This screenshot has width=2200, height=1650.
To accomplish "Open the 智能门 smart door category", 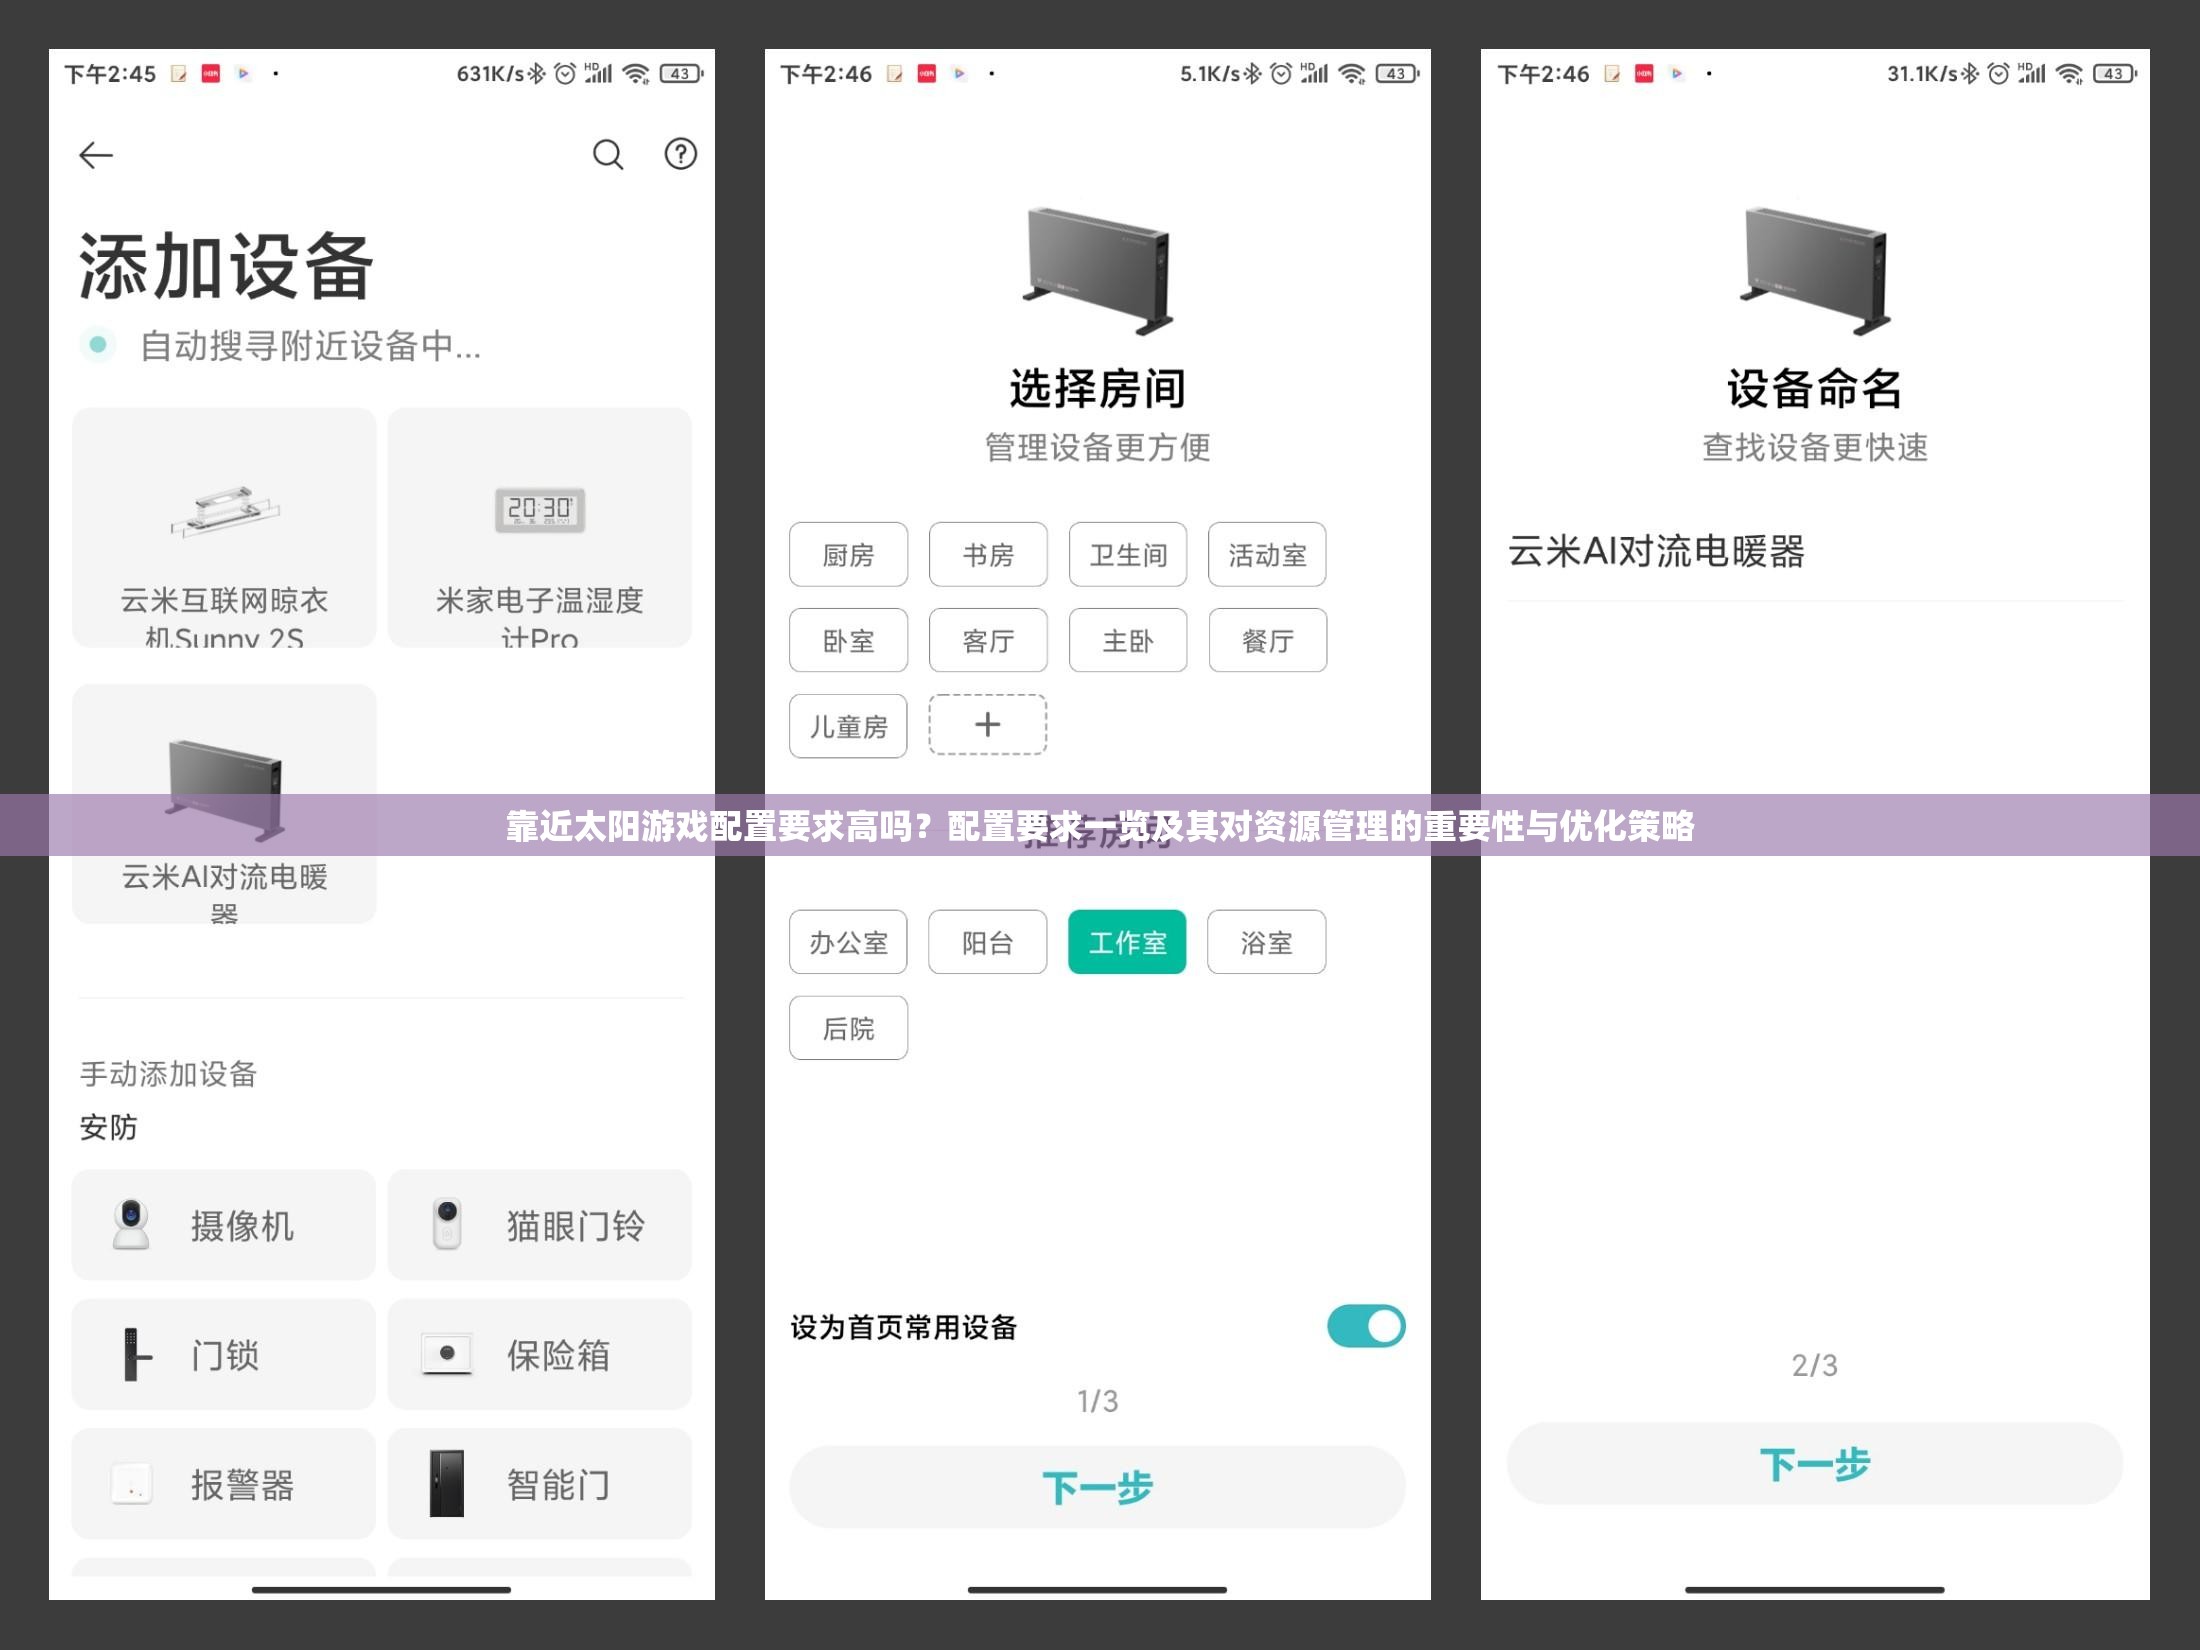I will click(539, 1484).
